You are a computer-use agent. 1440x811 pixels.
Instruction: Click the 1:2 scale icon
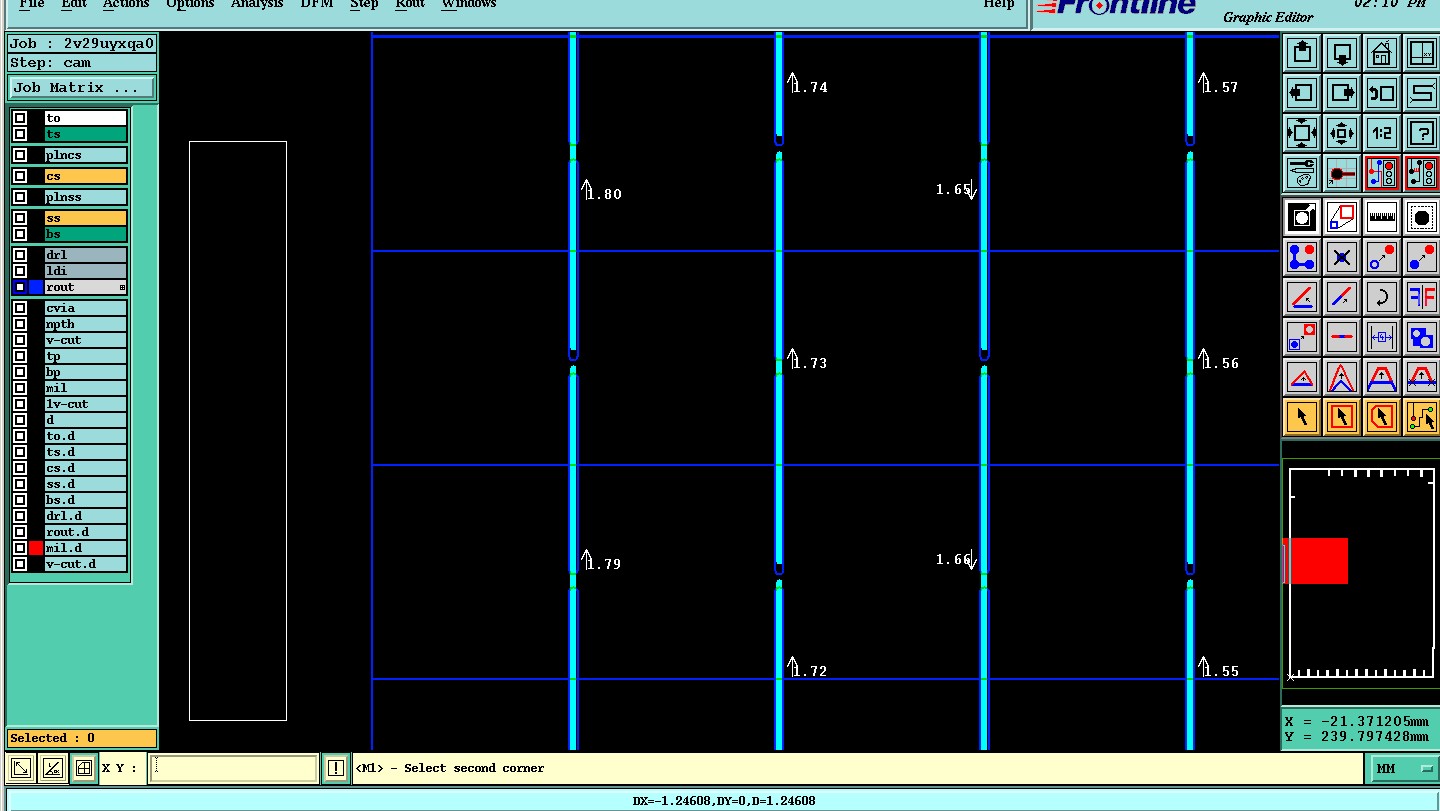[1381, 133]
